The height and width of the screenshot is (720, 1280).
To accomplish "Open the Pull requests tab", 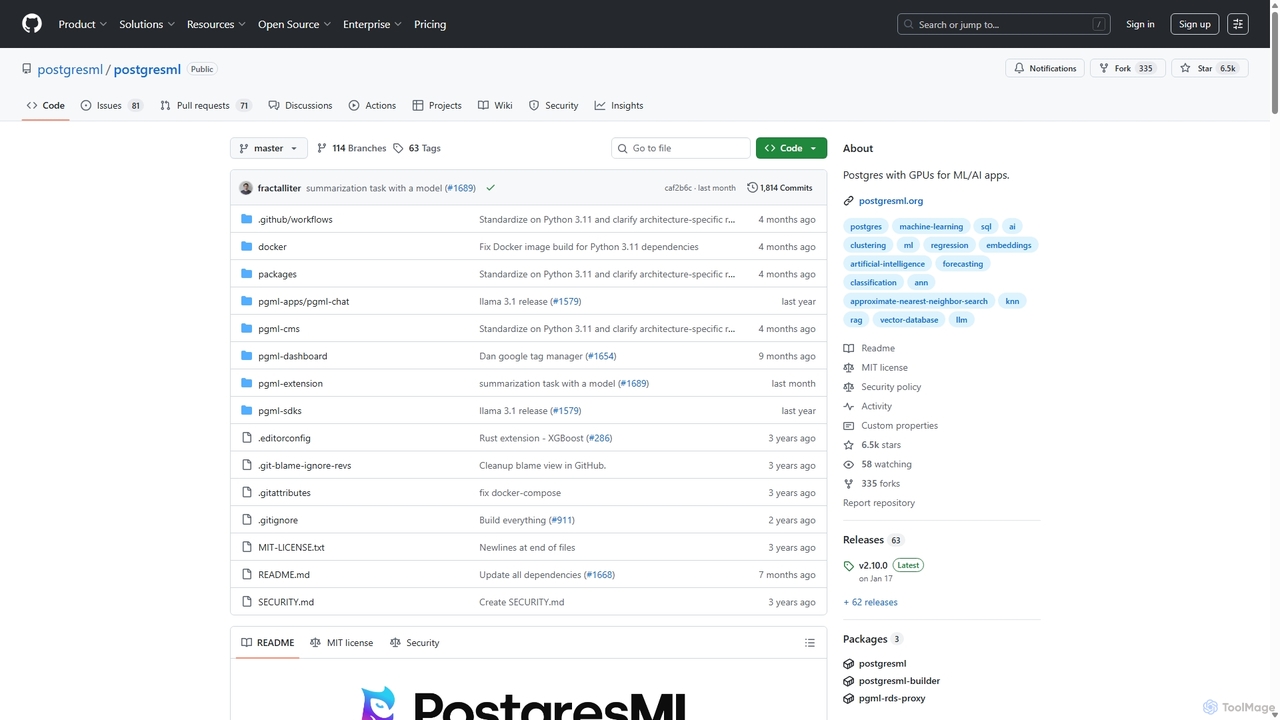I will pyautogui.click(x=205, y=105).
